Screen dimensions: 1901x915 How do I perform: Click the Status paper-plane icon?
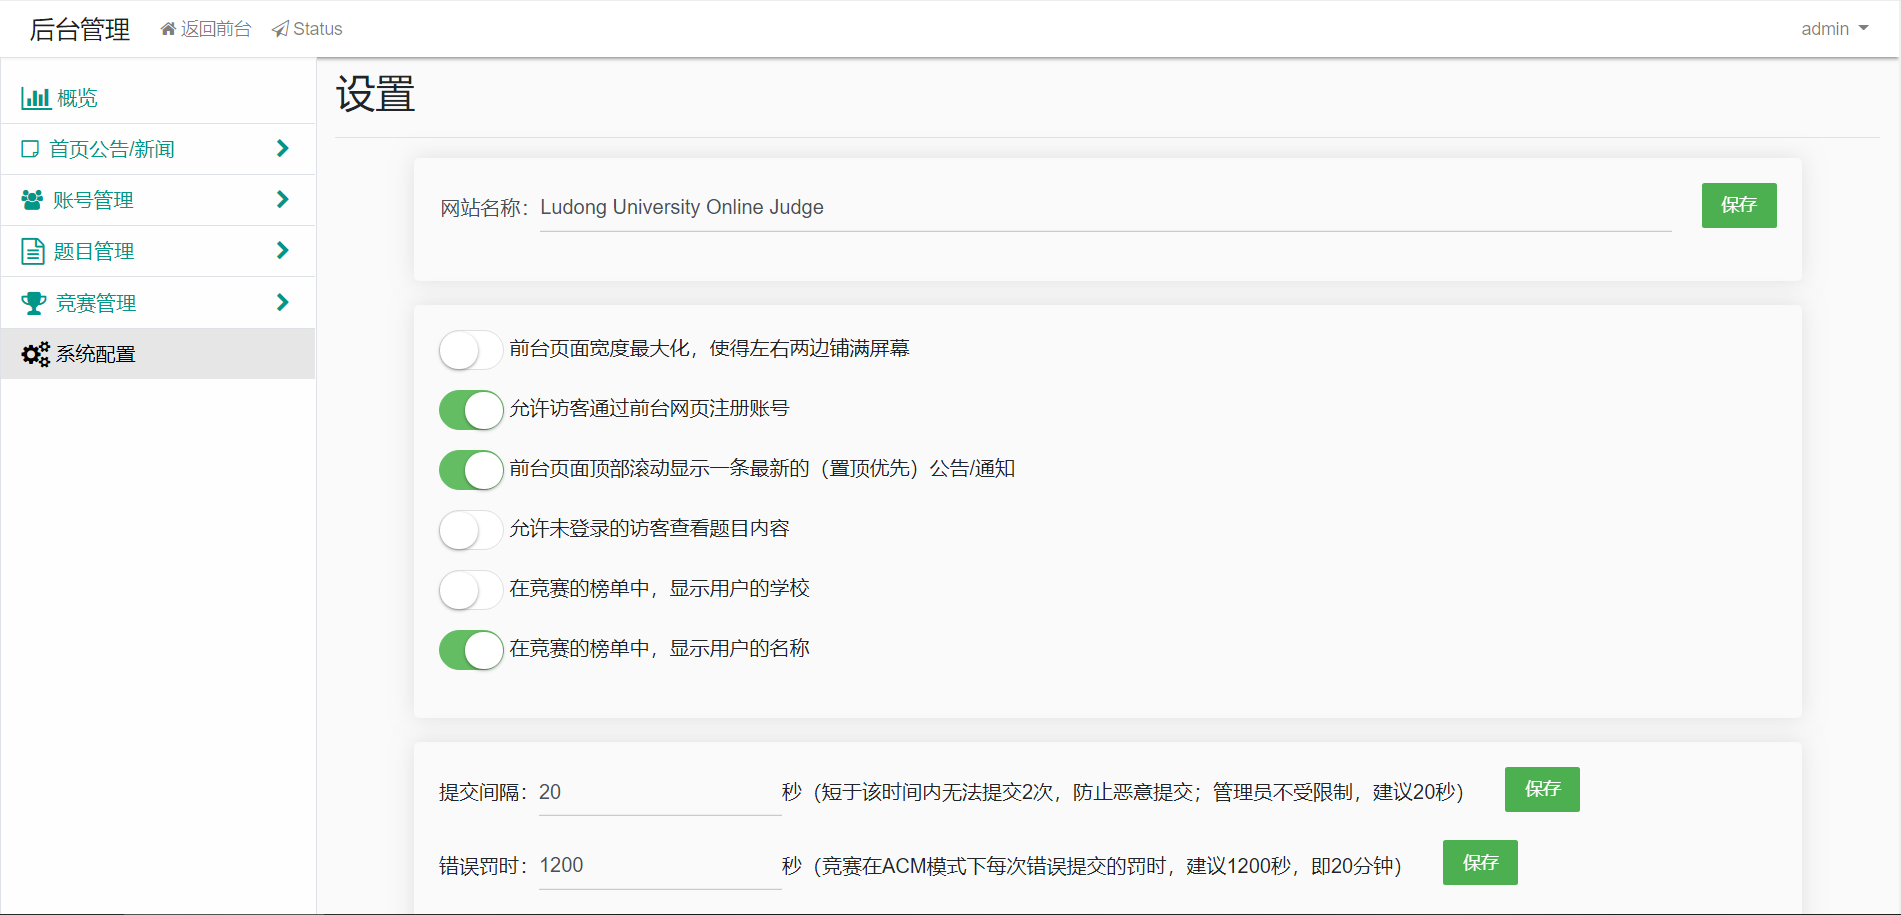coord(279,28)
